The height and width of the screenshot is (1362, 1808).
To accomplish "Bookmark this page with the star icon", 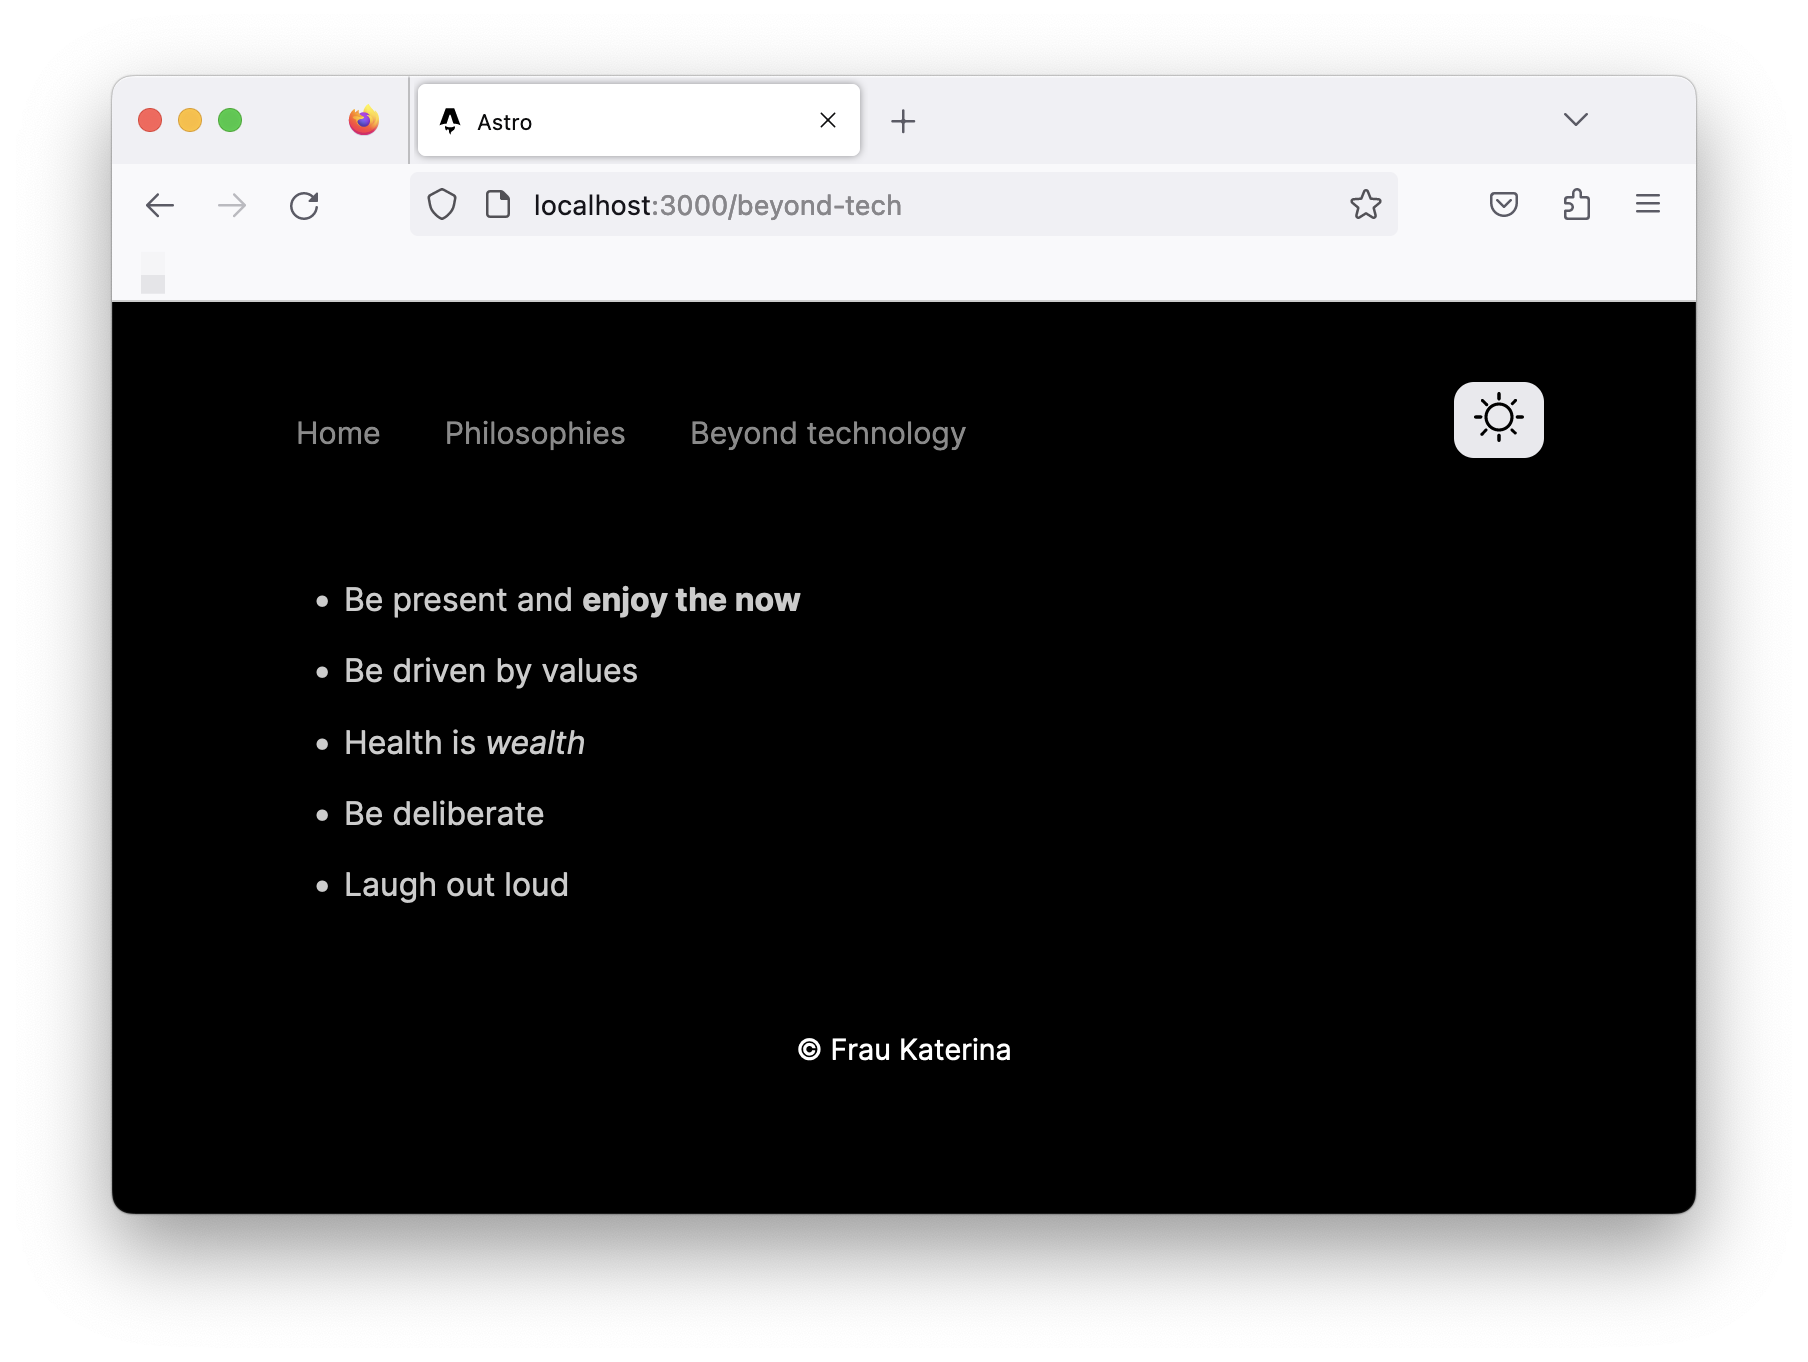I will 1364,204.
